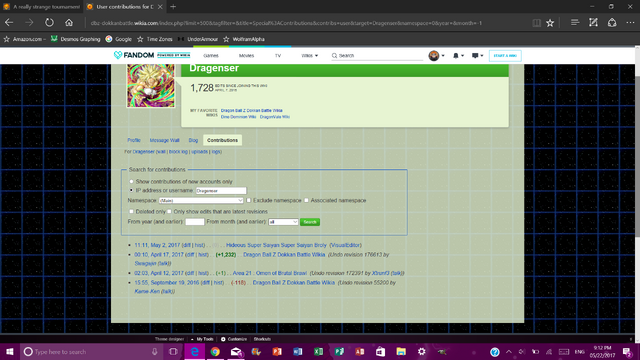This screenshot has height=360, width=640.
Task: Click the browser forward arrow
Action: click(29, 23)
